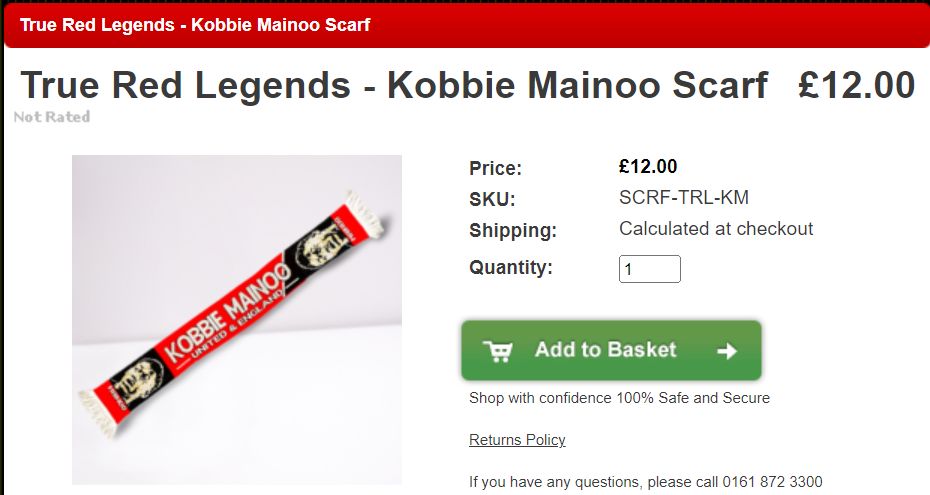This screenshot has height=495, width=930.
Task: Click the Price field label
Action: 496,168
